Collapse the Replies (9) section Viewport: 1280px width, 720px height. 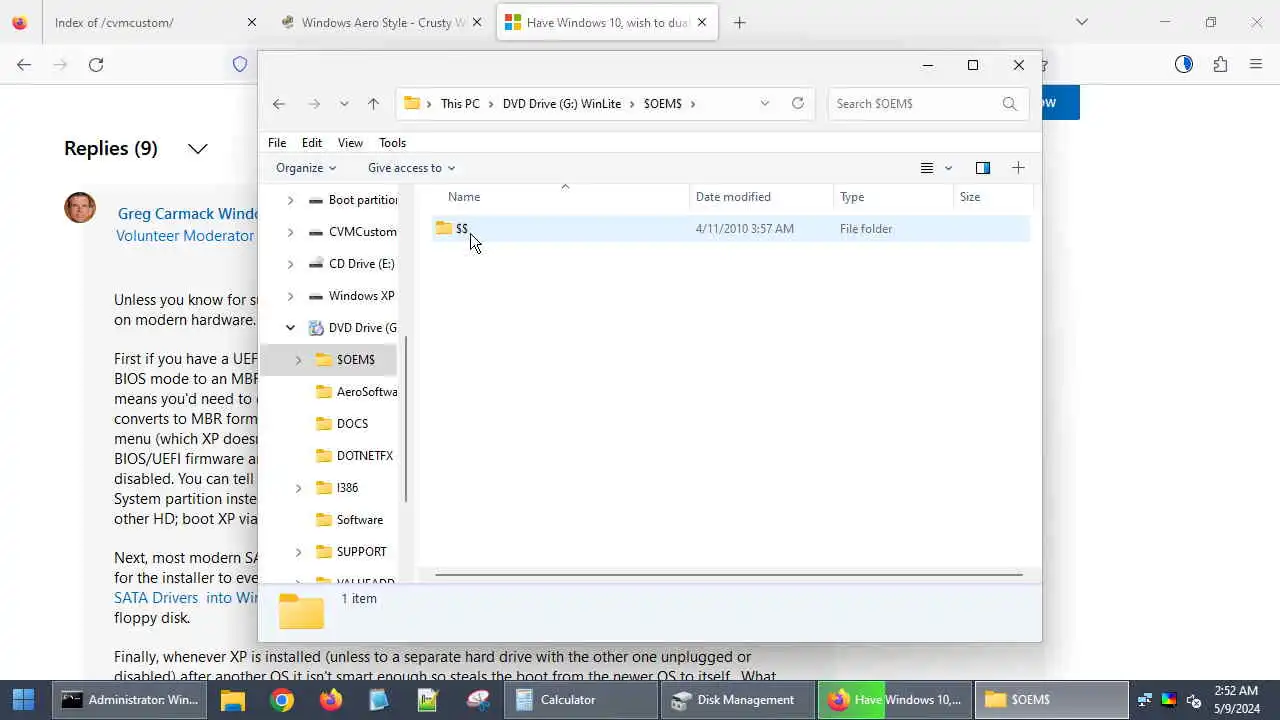pyautogui.click(x=198, y=149)
